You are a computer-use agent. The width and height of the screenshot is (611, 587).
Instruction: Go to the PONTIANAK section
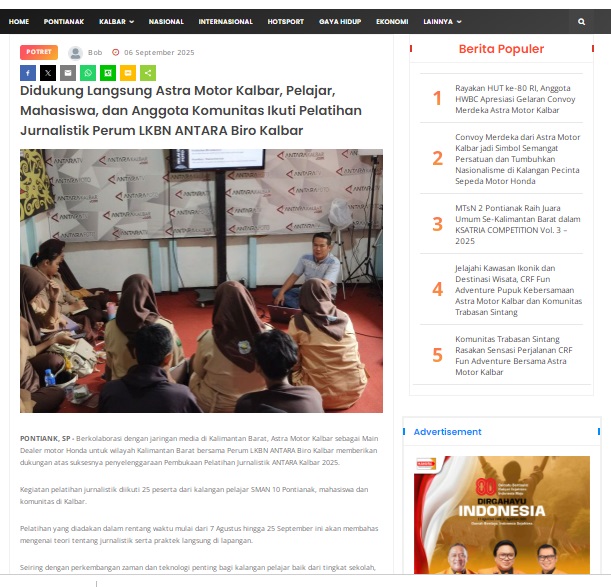[64, 22]
